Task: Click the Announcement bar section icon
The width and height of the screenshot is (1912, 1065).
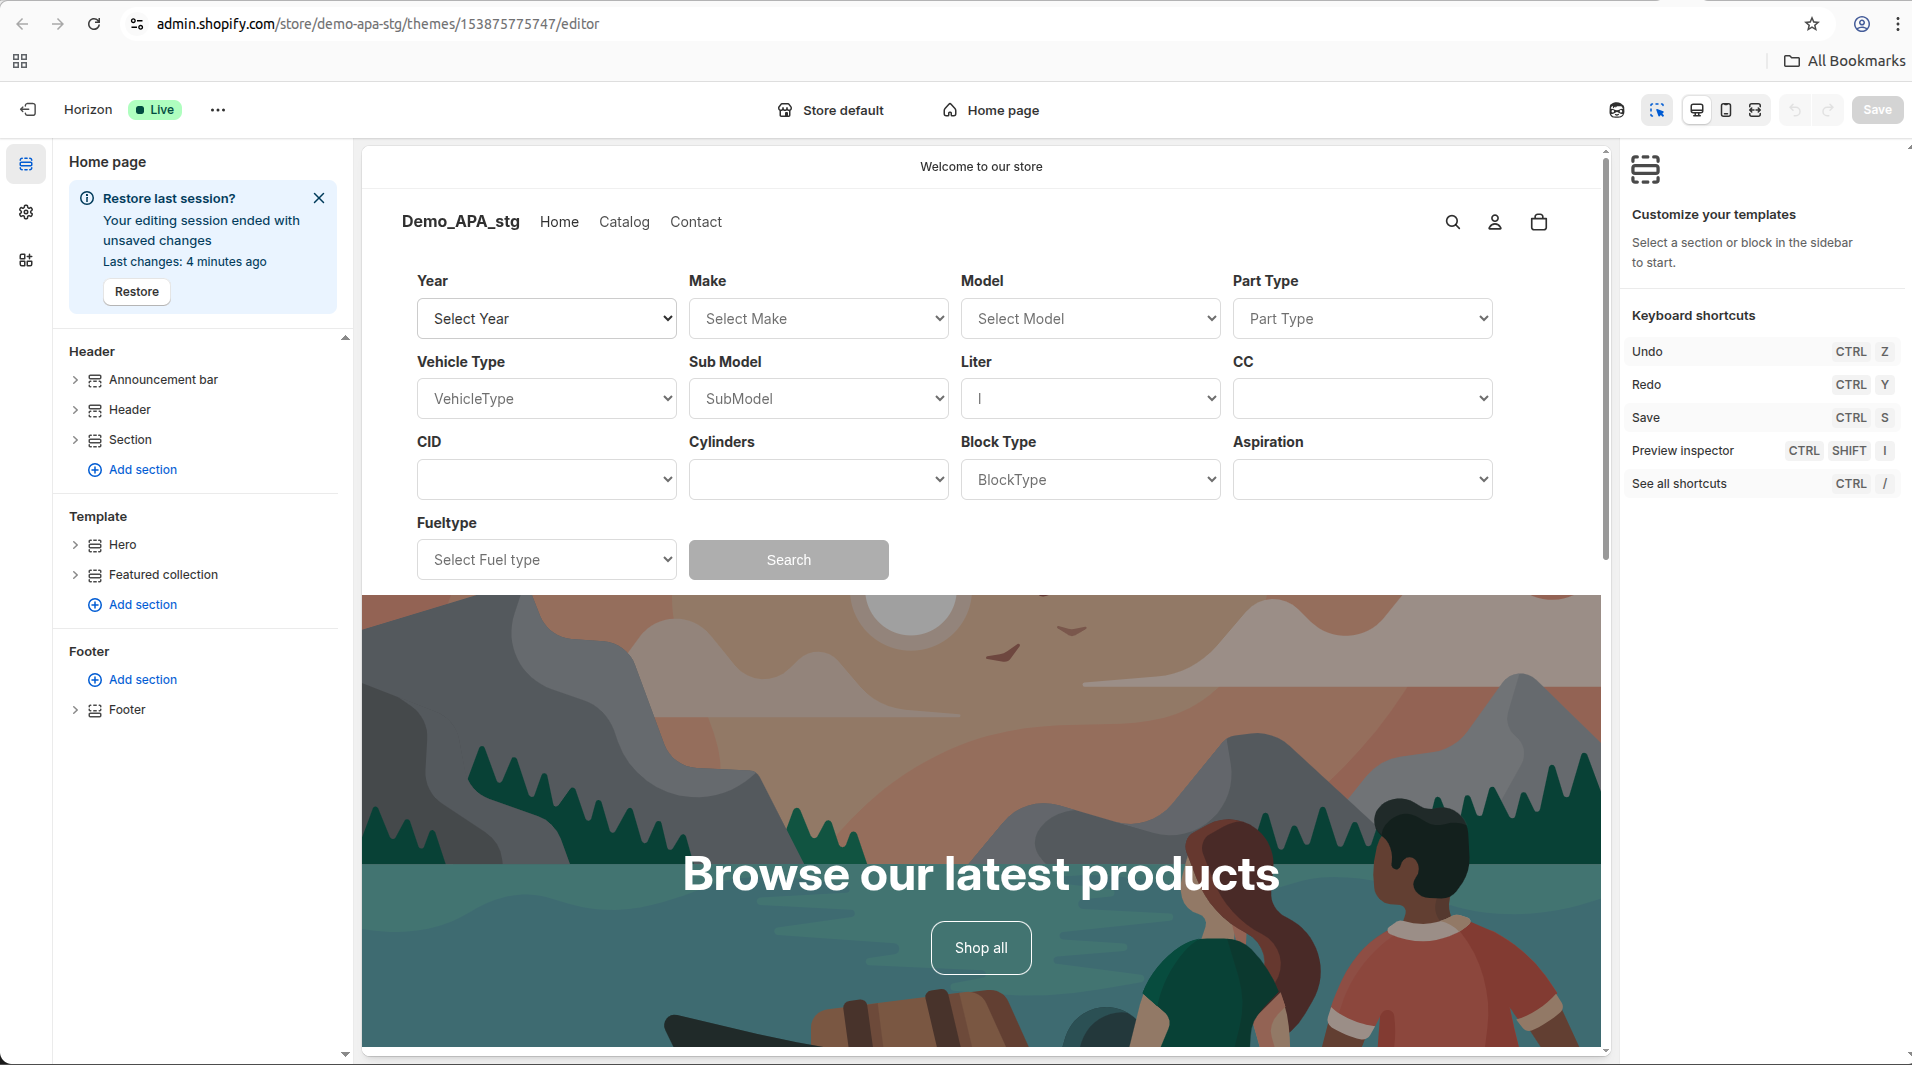Action: 95,380
